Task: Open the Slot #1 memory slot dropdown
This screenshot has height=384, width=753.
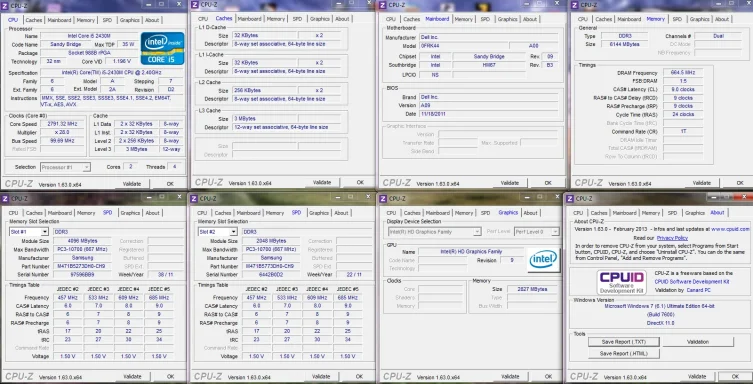Action: [x=29, y=232]
